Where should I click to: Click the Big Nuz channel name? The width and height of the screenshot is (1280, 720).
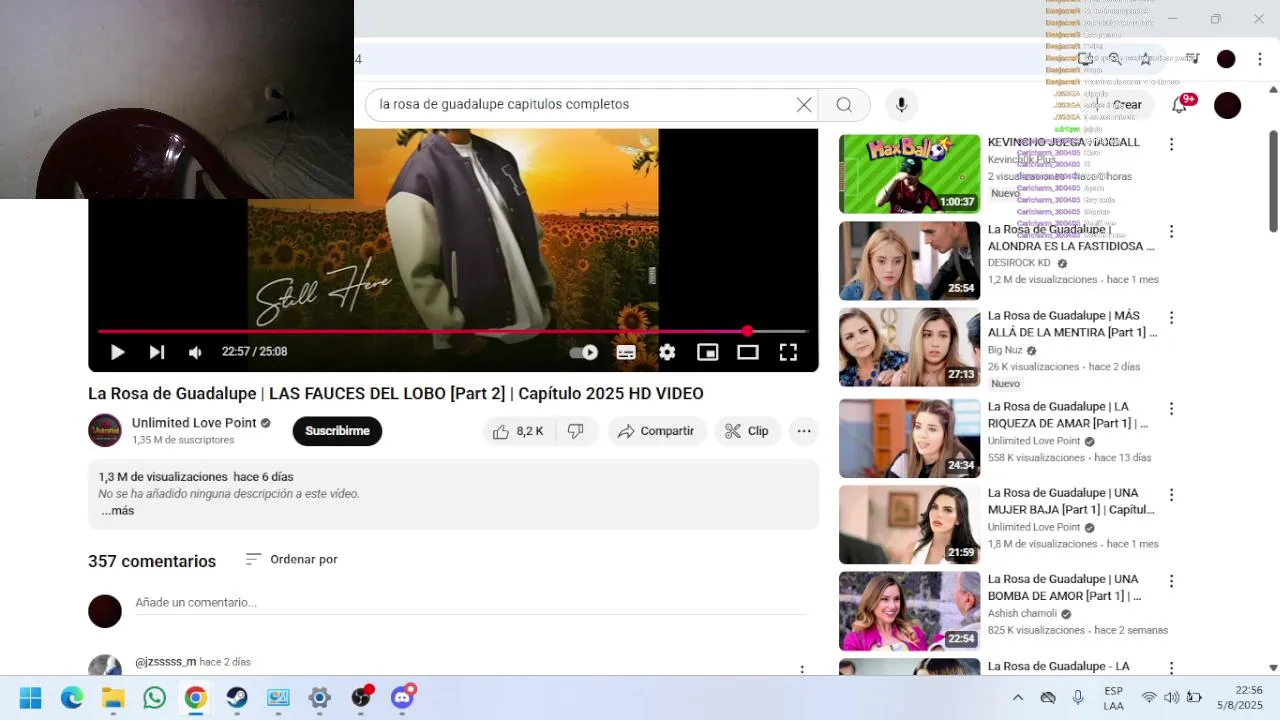coord(1005,350)
